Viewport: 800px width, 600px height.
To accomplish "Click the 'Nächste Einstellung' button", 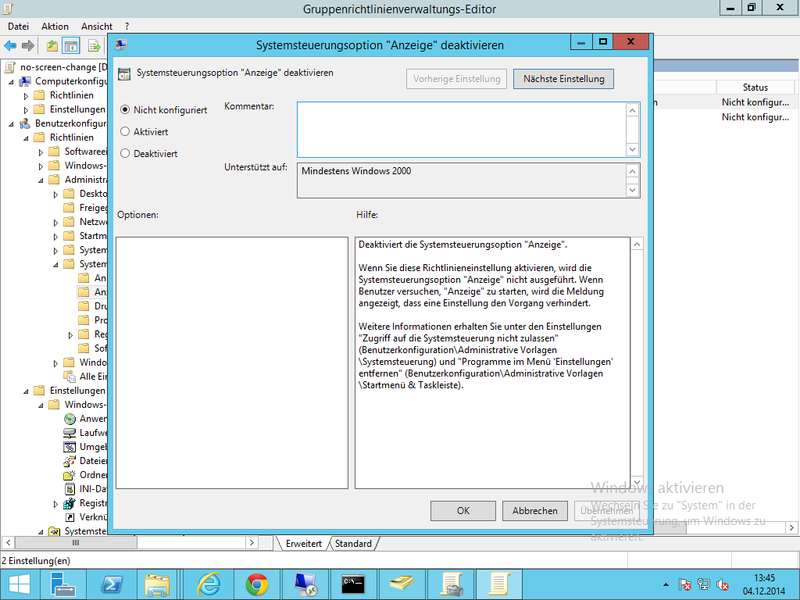I will pos(563,79).
